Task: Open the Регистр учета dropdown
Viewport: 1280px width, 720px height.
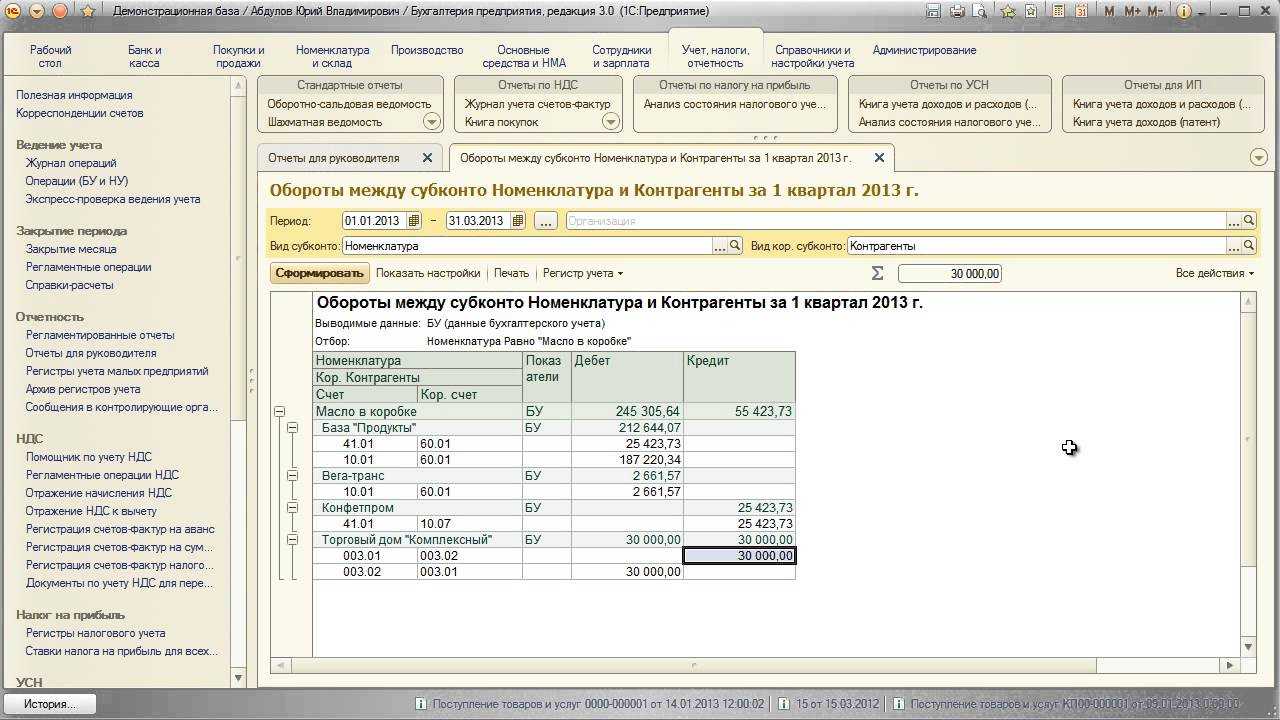Action: point(582,273)
